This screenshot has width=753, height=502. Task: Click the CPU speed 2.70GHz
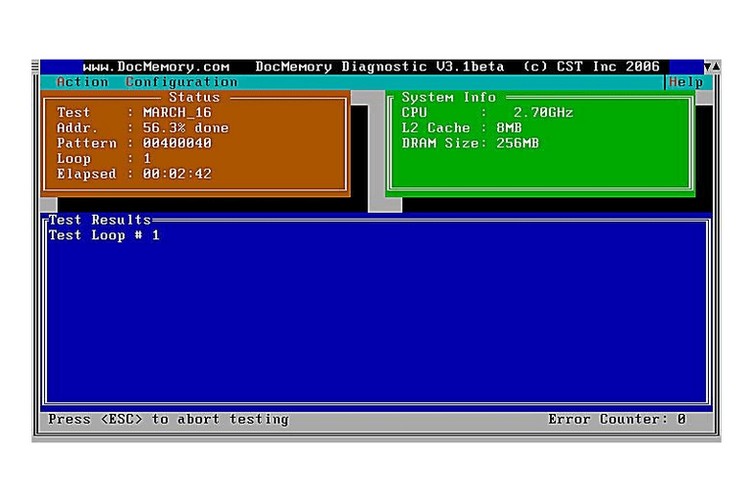click(543, 113)
